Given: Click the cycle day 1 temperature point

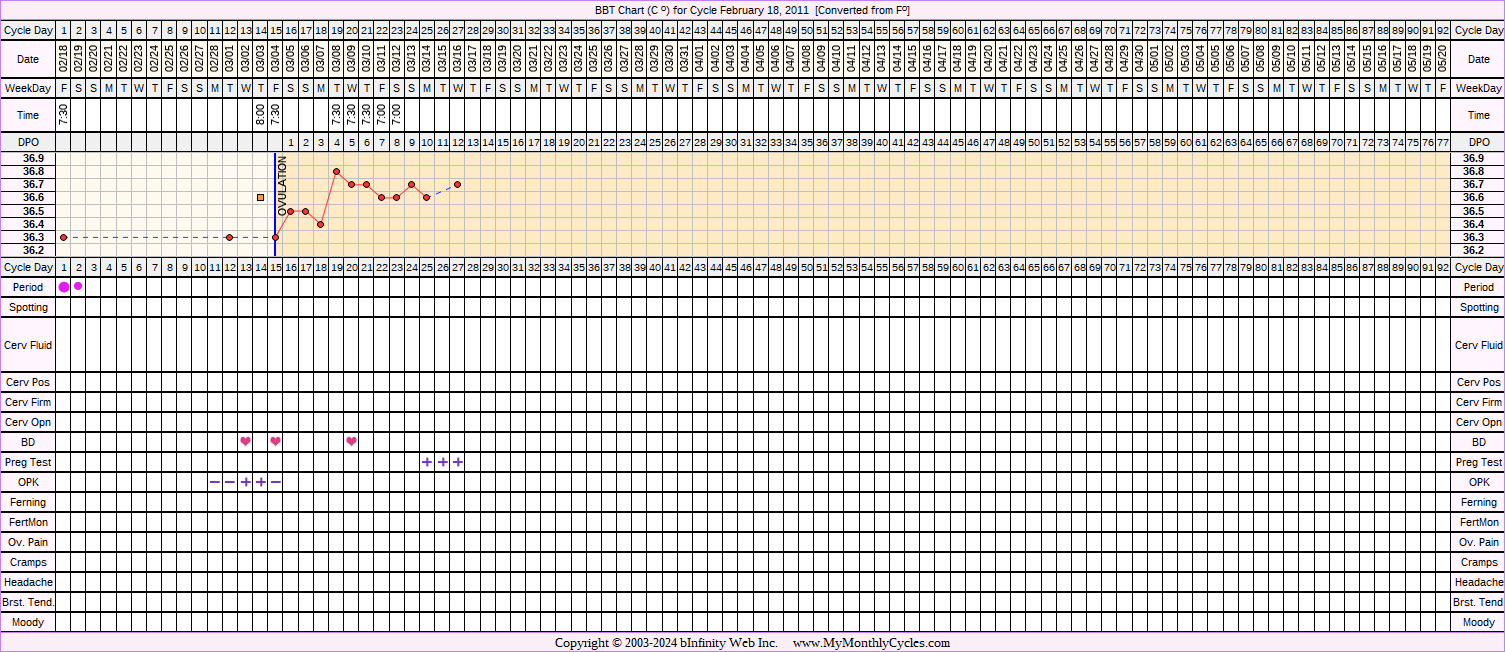Looking at the screenshot, I should click(64, 237).
